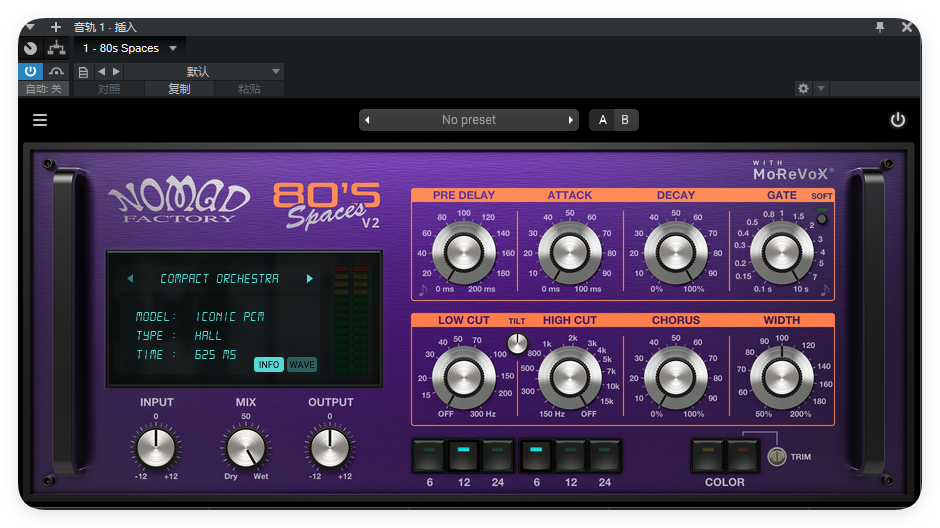Toggle the low cut 12 dB slope button
This screenshot has width=940, height=528.
pyautogui.click(x=463, y=455)
